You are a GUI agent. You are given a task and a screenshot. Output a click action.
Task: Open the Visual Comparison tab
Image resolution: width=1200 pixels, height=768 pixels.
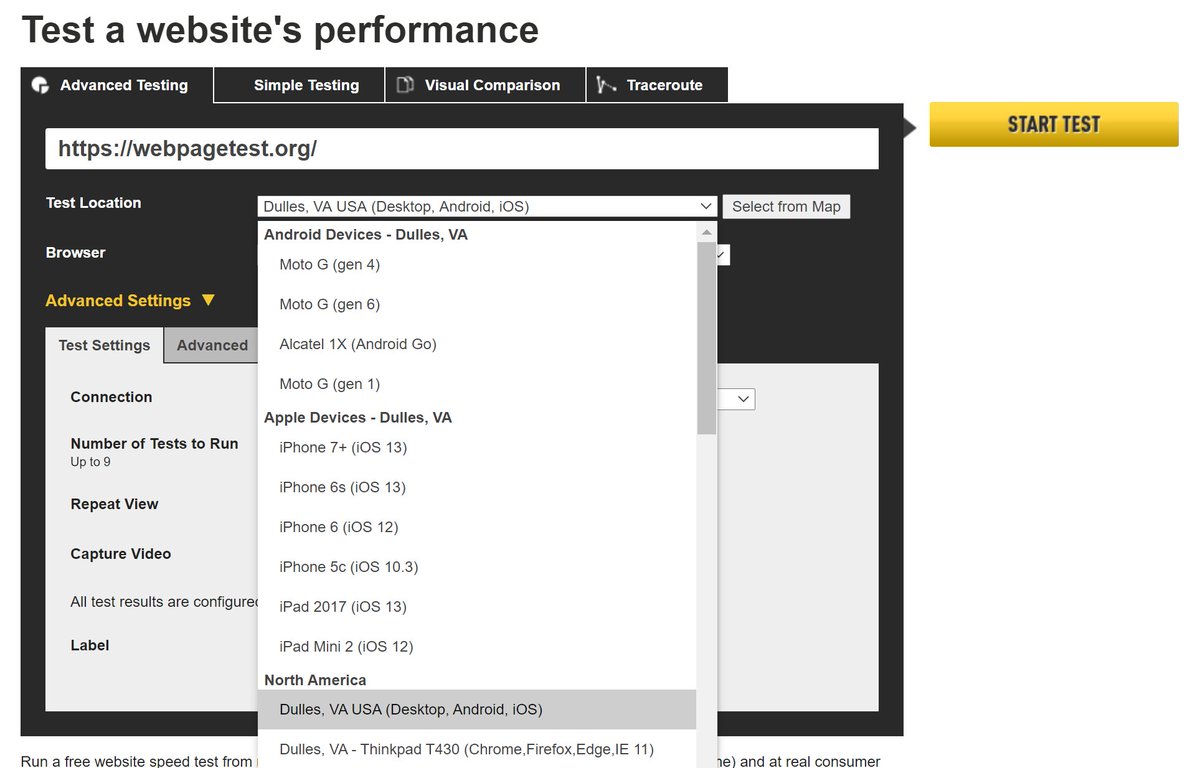[x=486, y=85]
